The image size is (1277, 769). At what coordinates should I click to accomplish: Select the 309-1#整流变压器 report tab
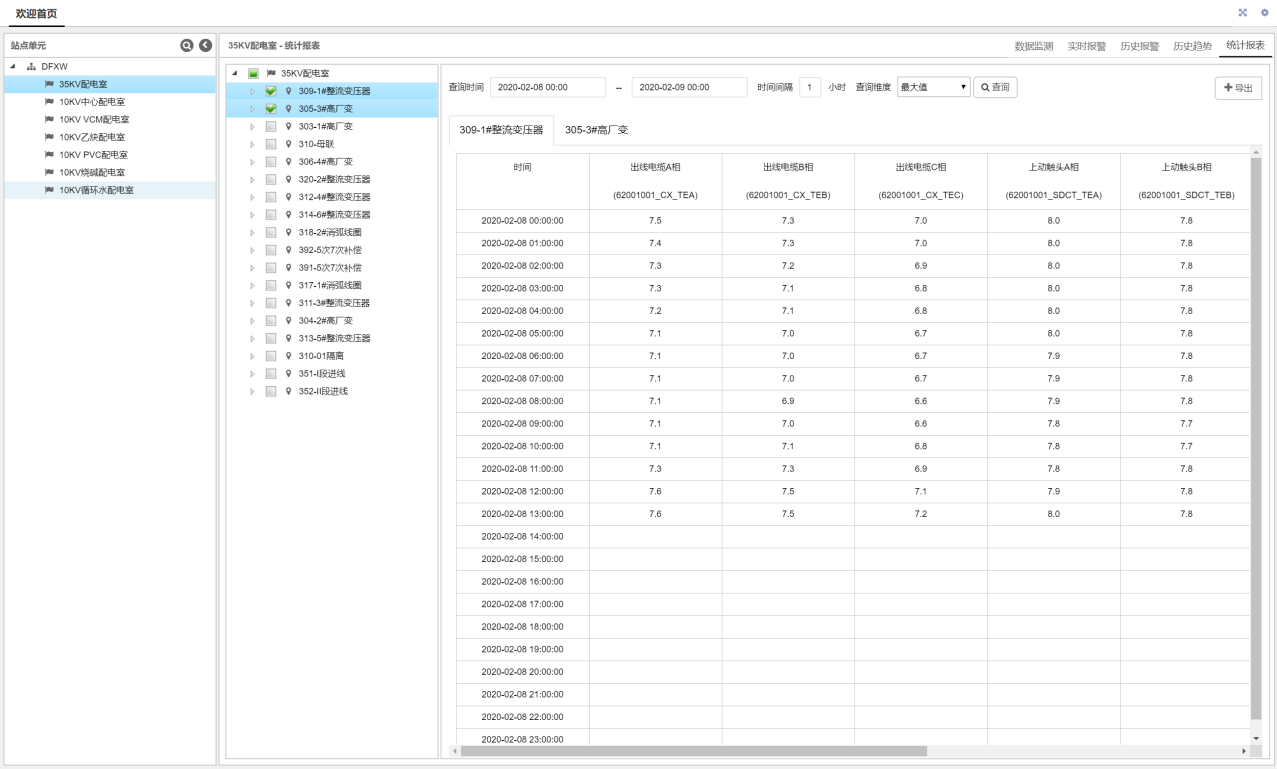click(x=501, y=130)
